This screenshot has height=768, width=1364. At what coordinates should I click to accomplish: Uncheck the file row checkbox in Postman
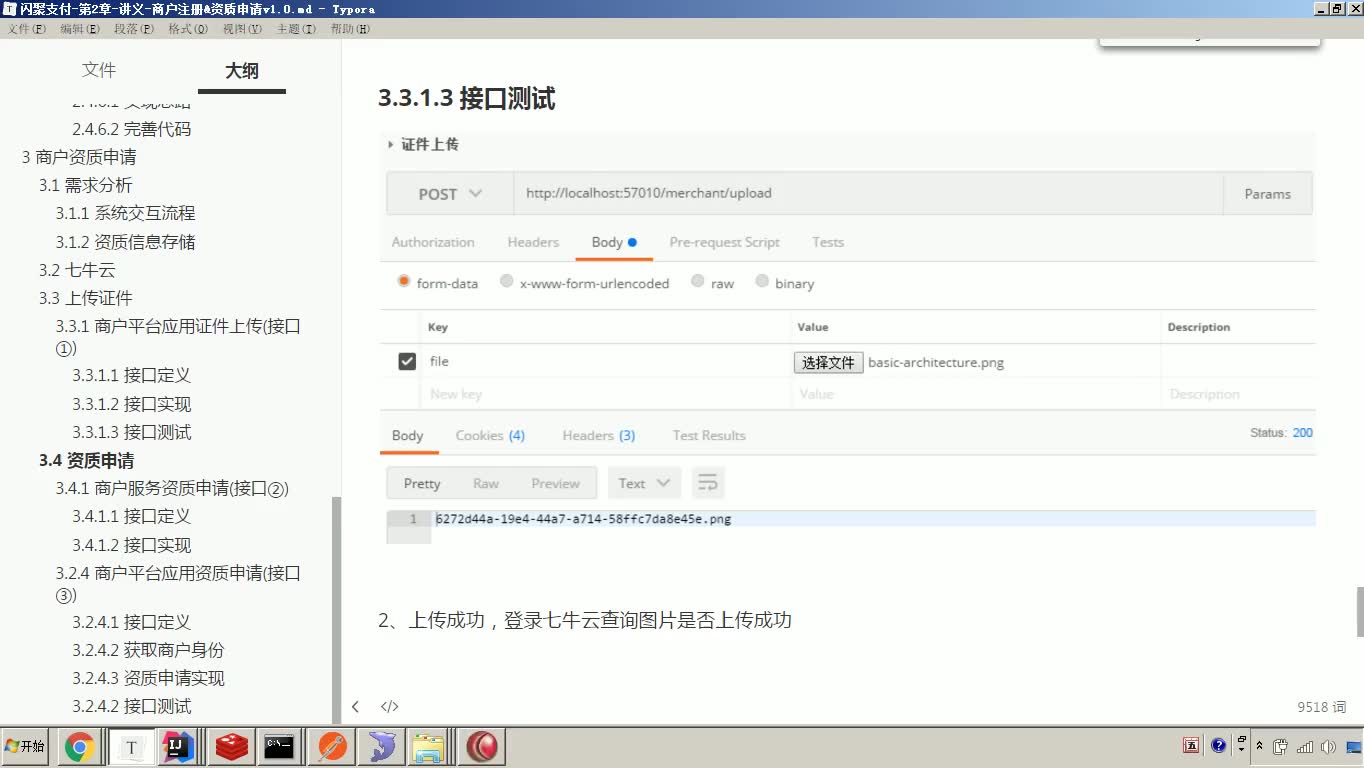point(406,361)
